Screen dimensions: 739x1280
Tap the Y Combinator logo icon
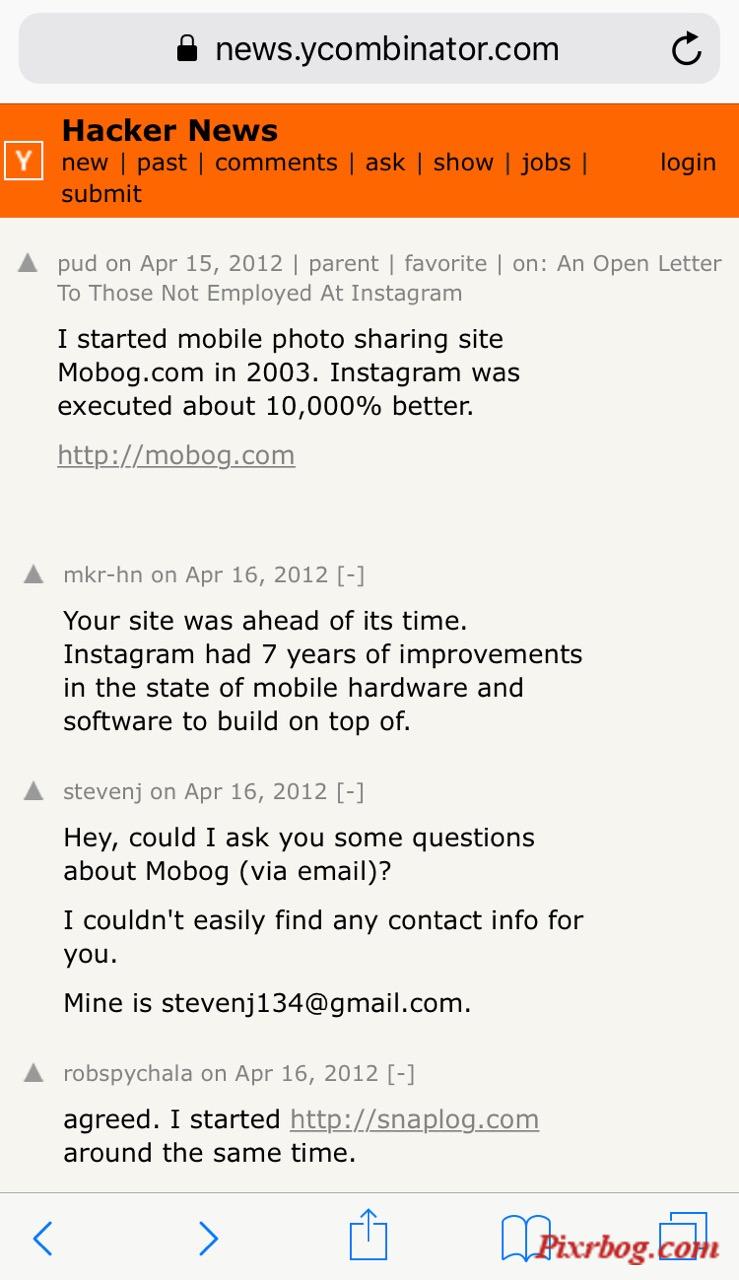pos(23,160)
